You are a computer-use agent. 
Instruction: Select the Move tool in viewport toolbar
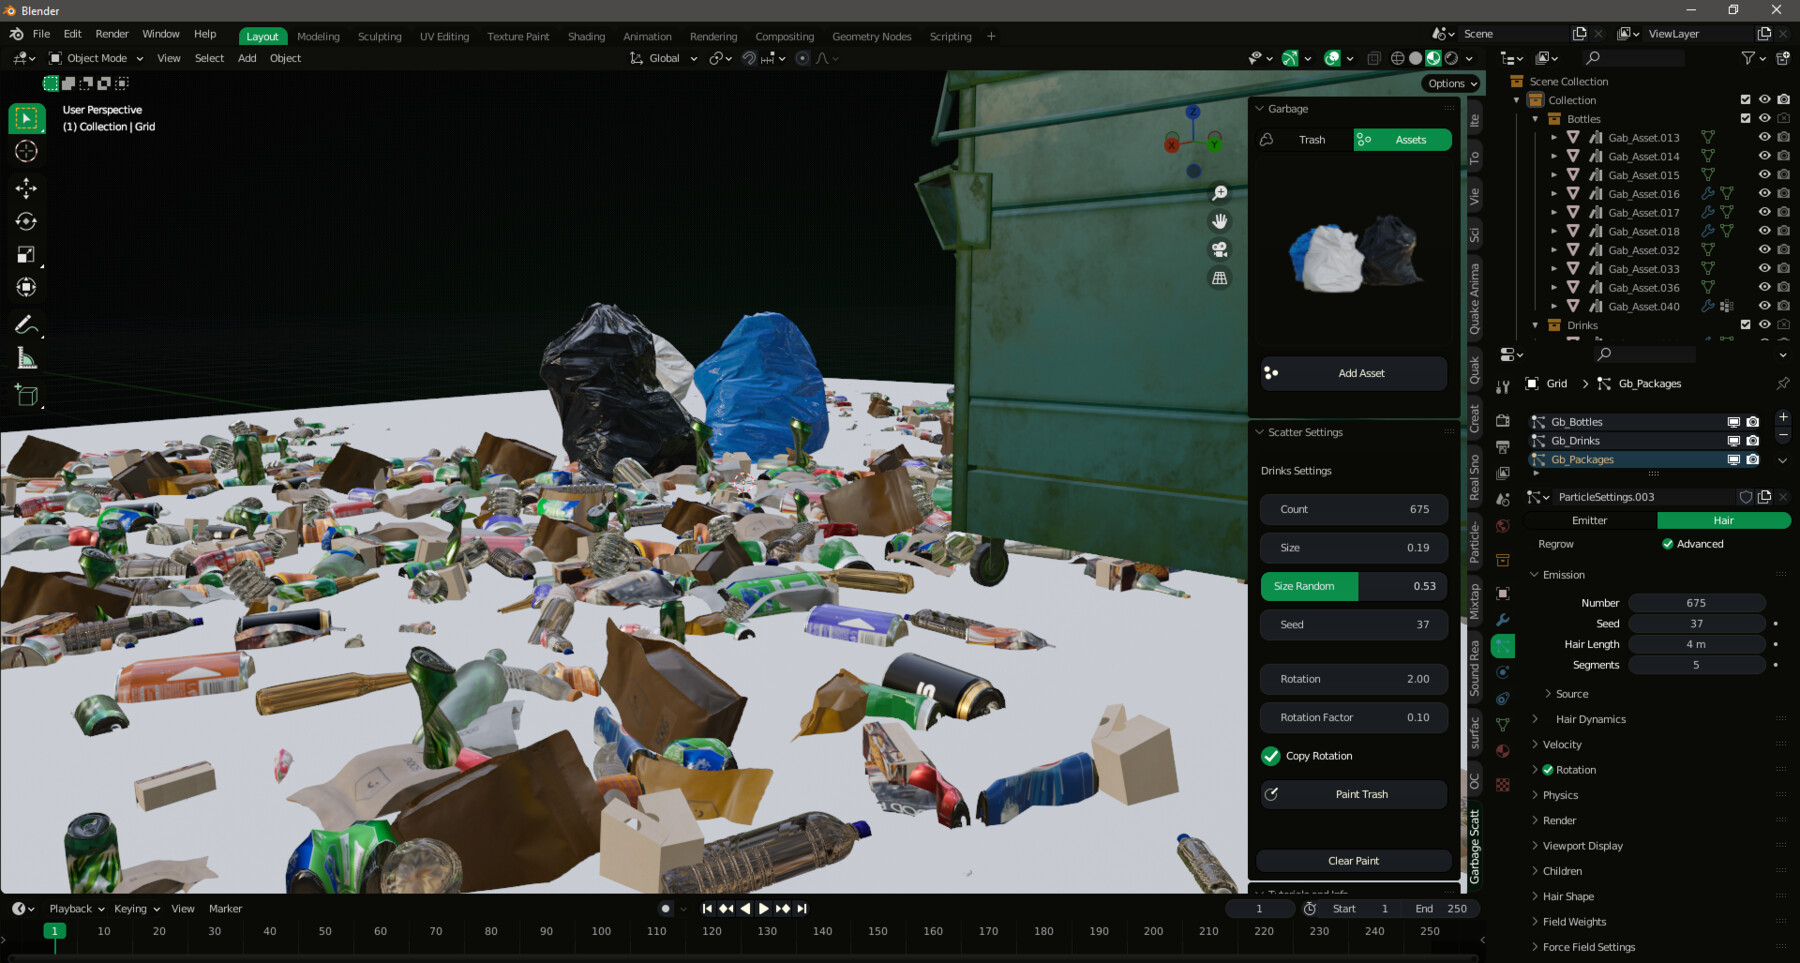(x=27, y=188)
